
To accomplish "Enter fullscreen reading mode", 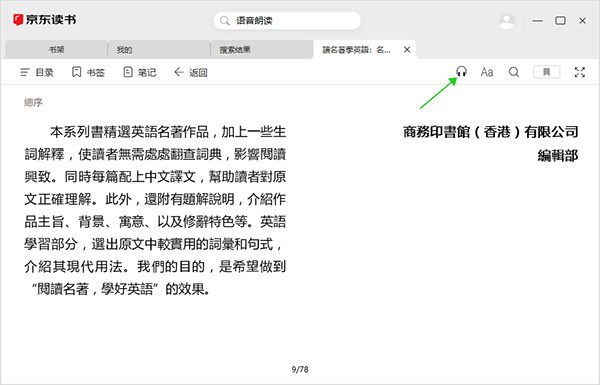I will point(580,72).
